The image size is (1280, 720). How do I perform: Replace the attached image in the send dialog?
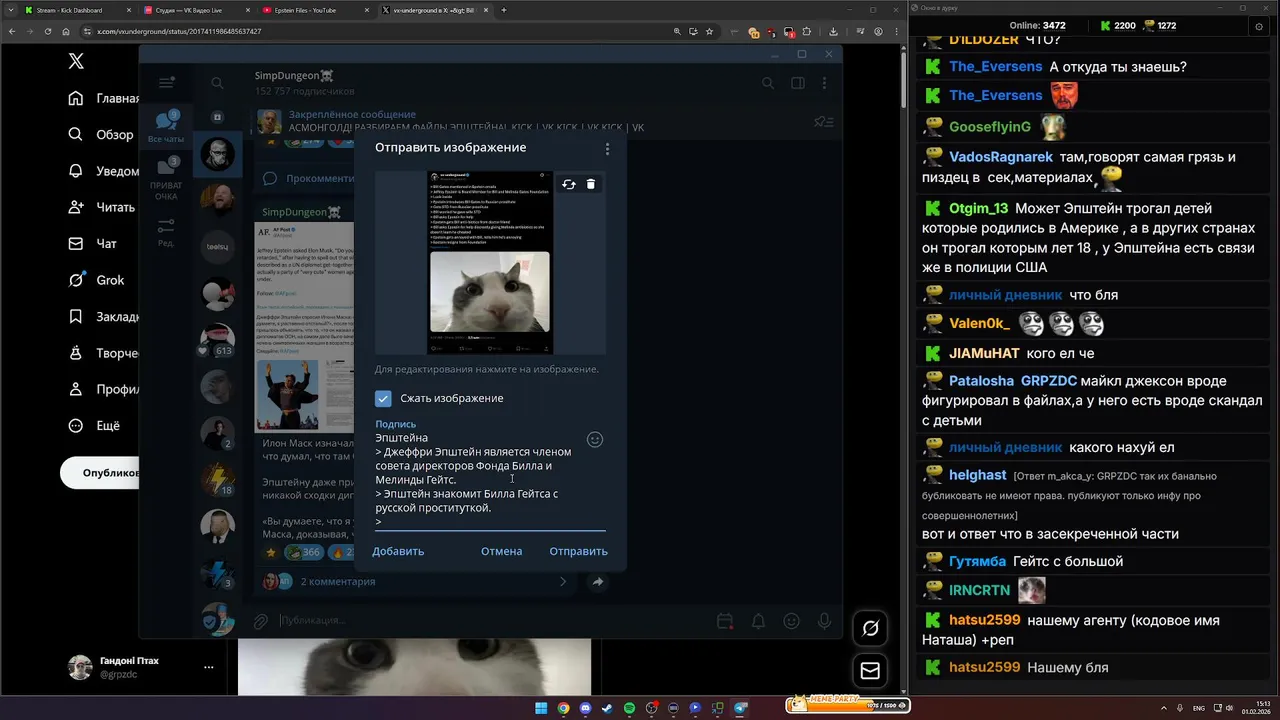(x=569, y=184)
